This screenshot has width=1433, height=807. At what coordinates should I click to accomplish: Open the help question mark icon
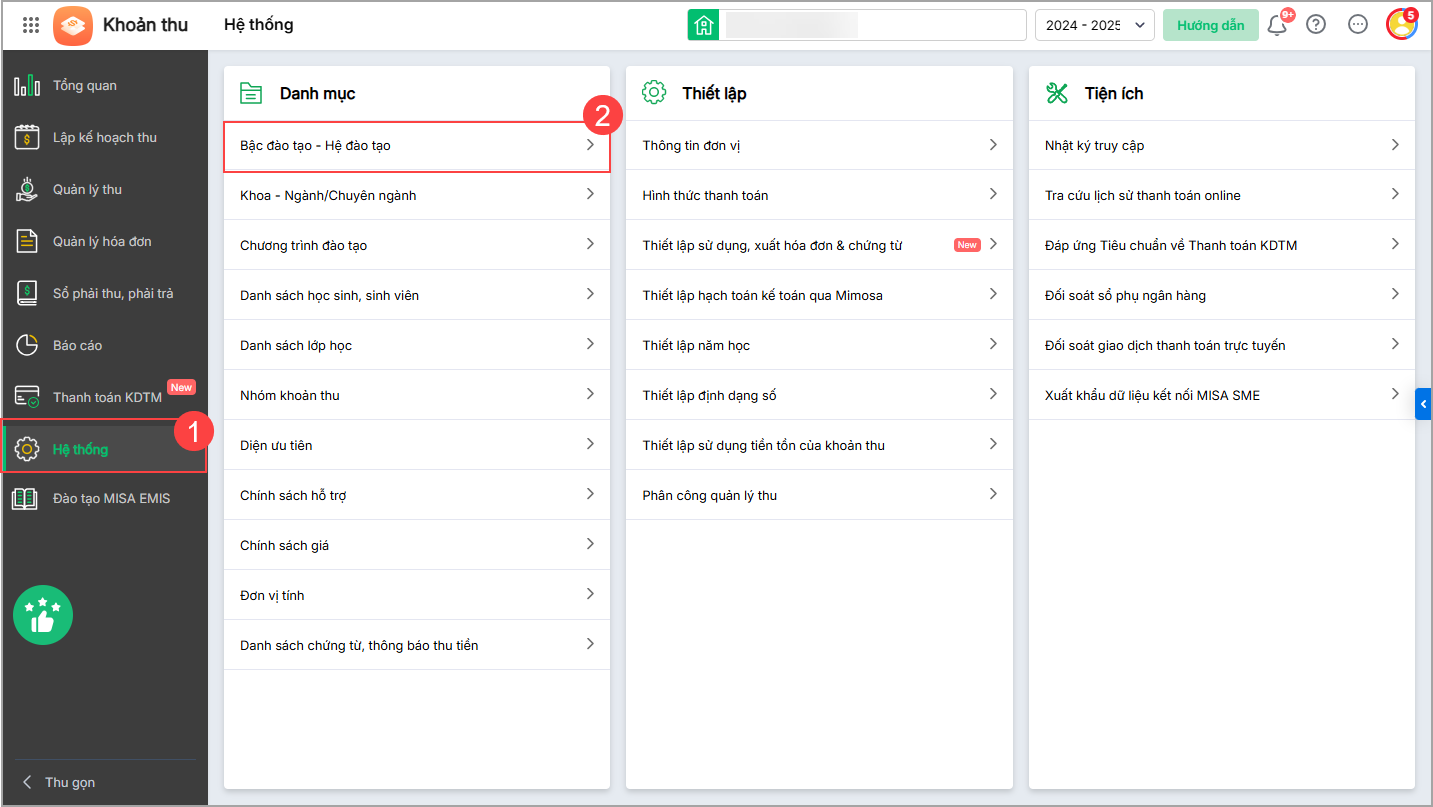click(x=1316, y=25)
